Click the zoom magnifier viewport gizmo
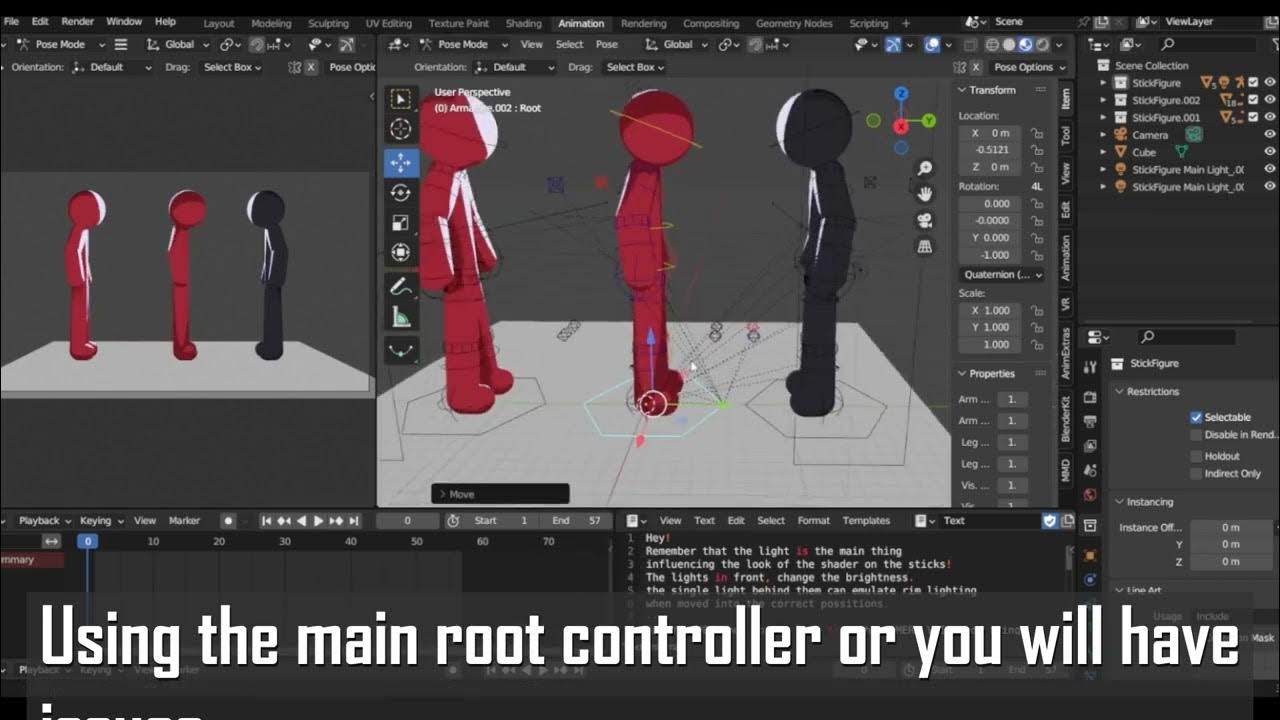This screenshot has height=720, width=1280. (x=925, y=168)
